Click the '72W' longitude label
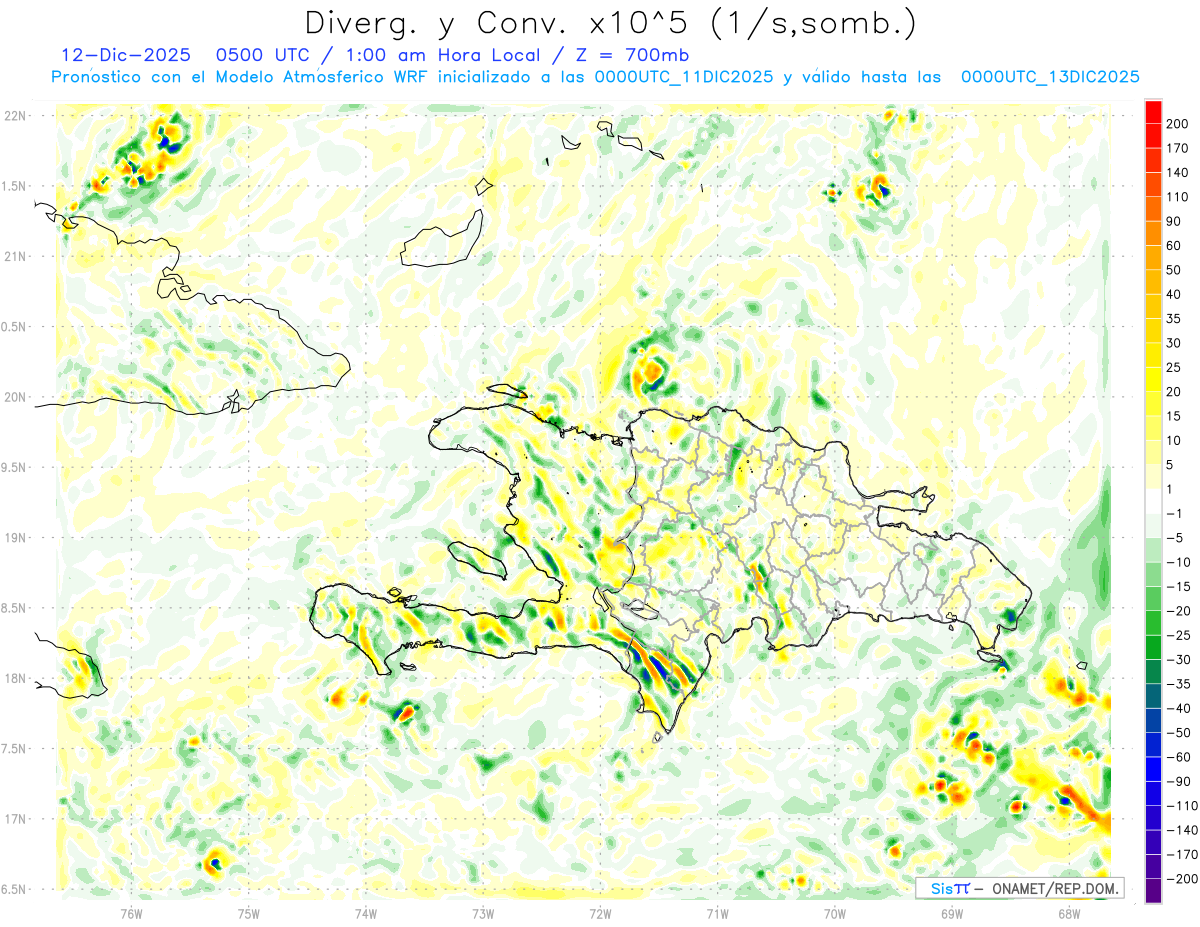 click(600, 913)
